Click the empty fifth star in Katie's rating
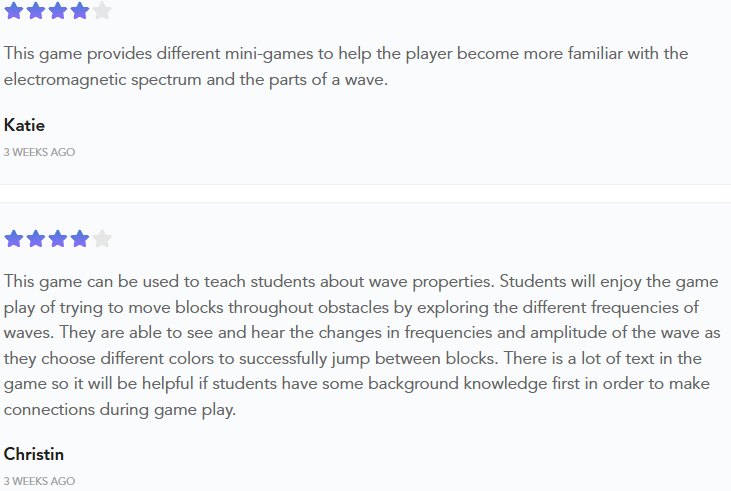The width and height of the screenshot is (731, 491). click(102, 10)
